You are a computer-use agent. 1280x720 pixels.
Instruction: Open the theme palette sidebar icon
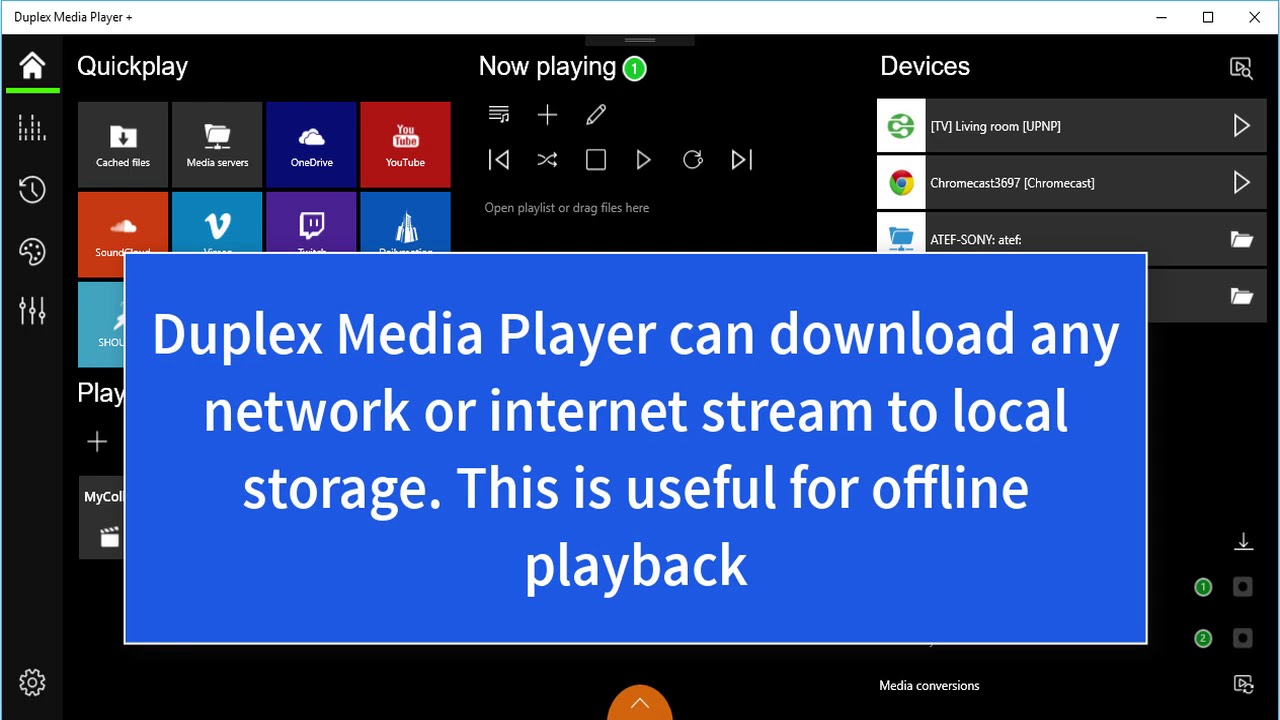pos(32,251)
